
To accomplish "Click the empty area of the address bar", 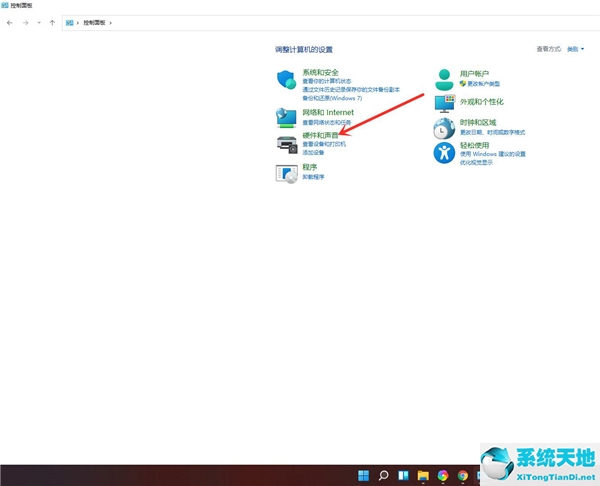I will click(x=356, y=23).
